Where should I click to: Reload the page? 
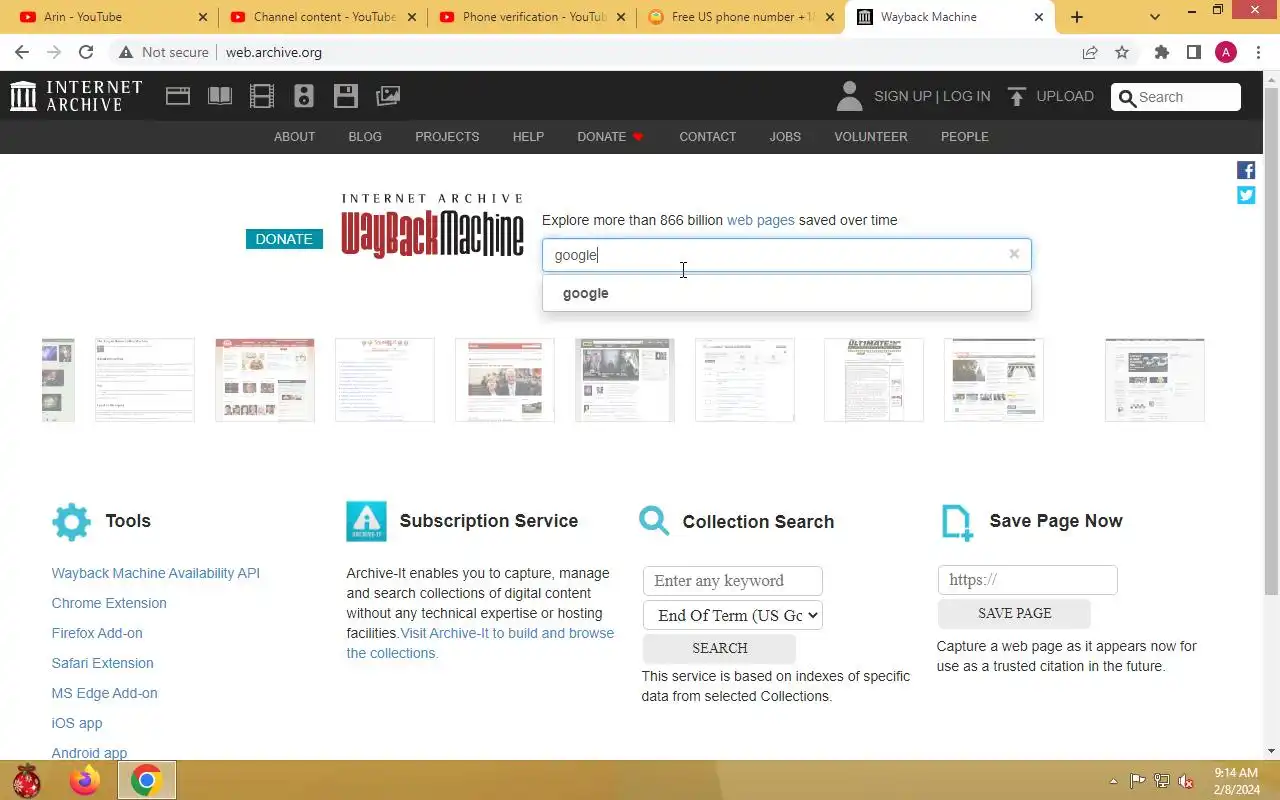pyautogui.click(x=86, y=52)
